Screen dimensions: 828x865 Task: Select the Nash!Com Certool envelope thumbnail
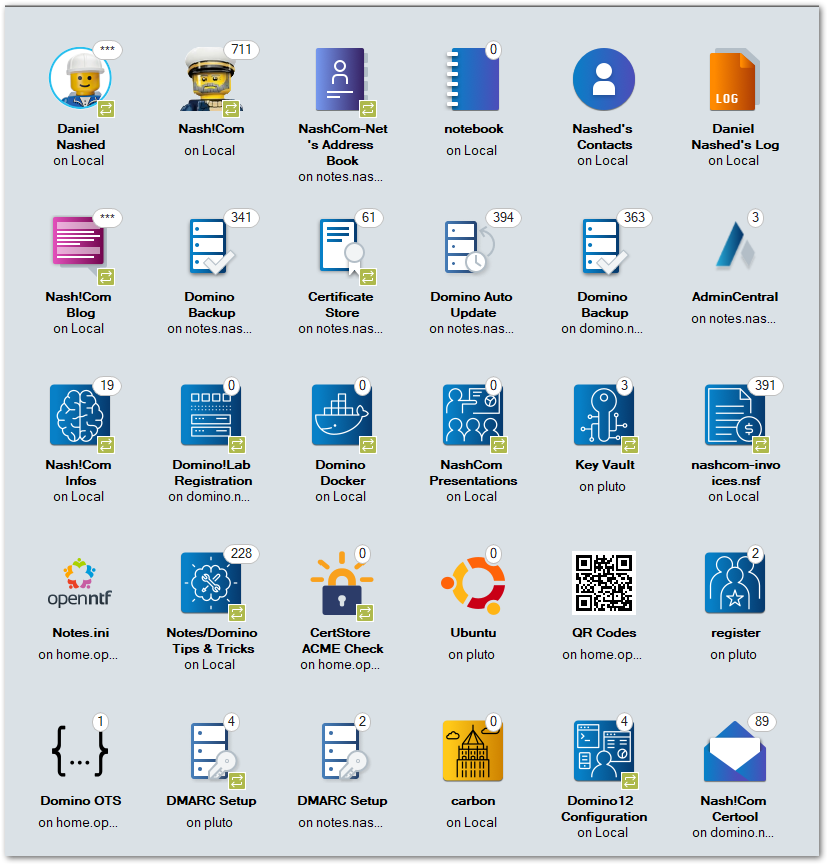734,753
